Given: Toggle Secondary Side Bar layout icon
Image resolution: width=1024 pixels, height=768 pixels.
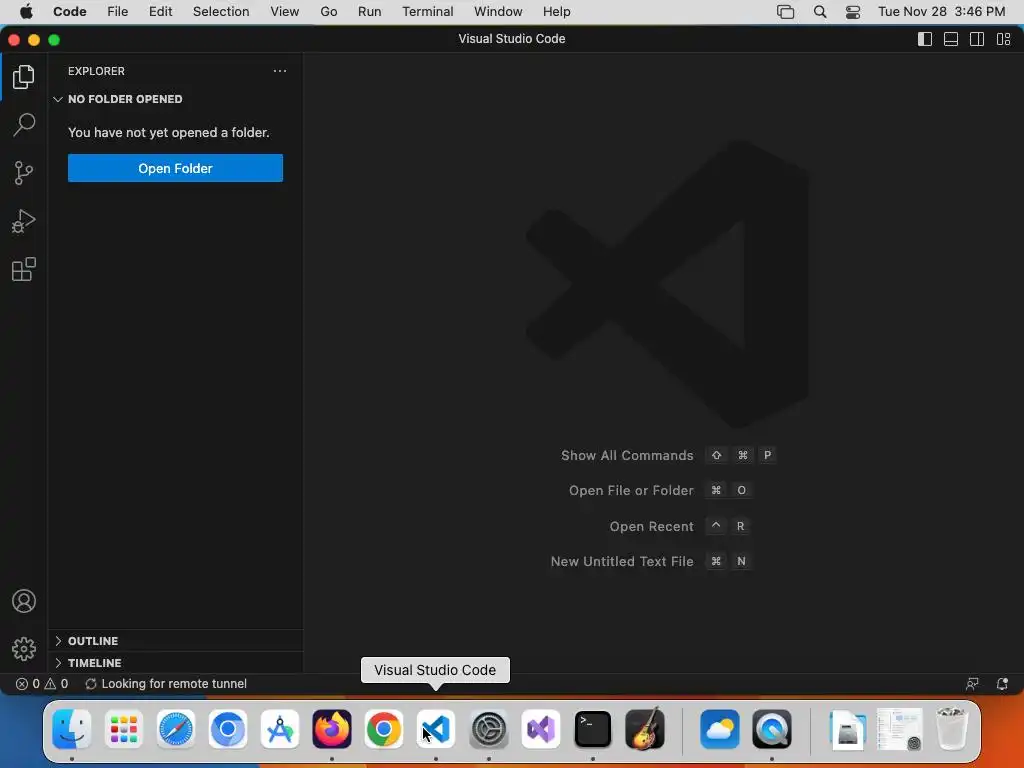Looking at the screenshot, I should (977, 39).
